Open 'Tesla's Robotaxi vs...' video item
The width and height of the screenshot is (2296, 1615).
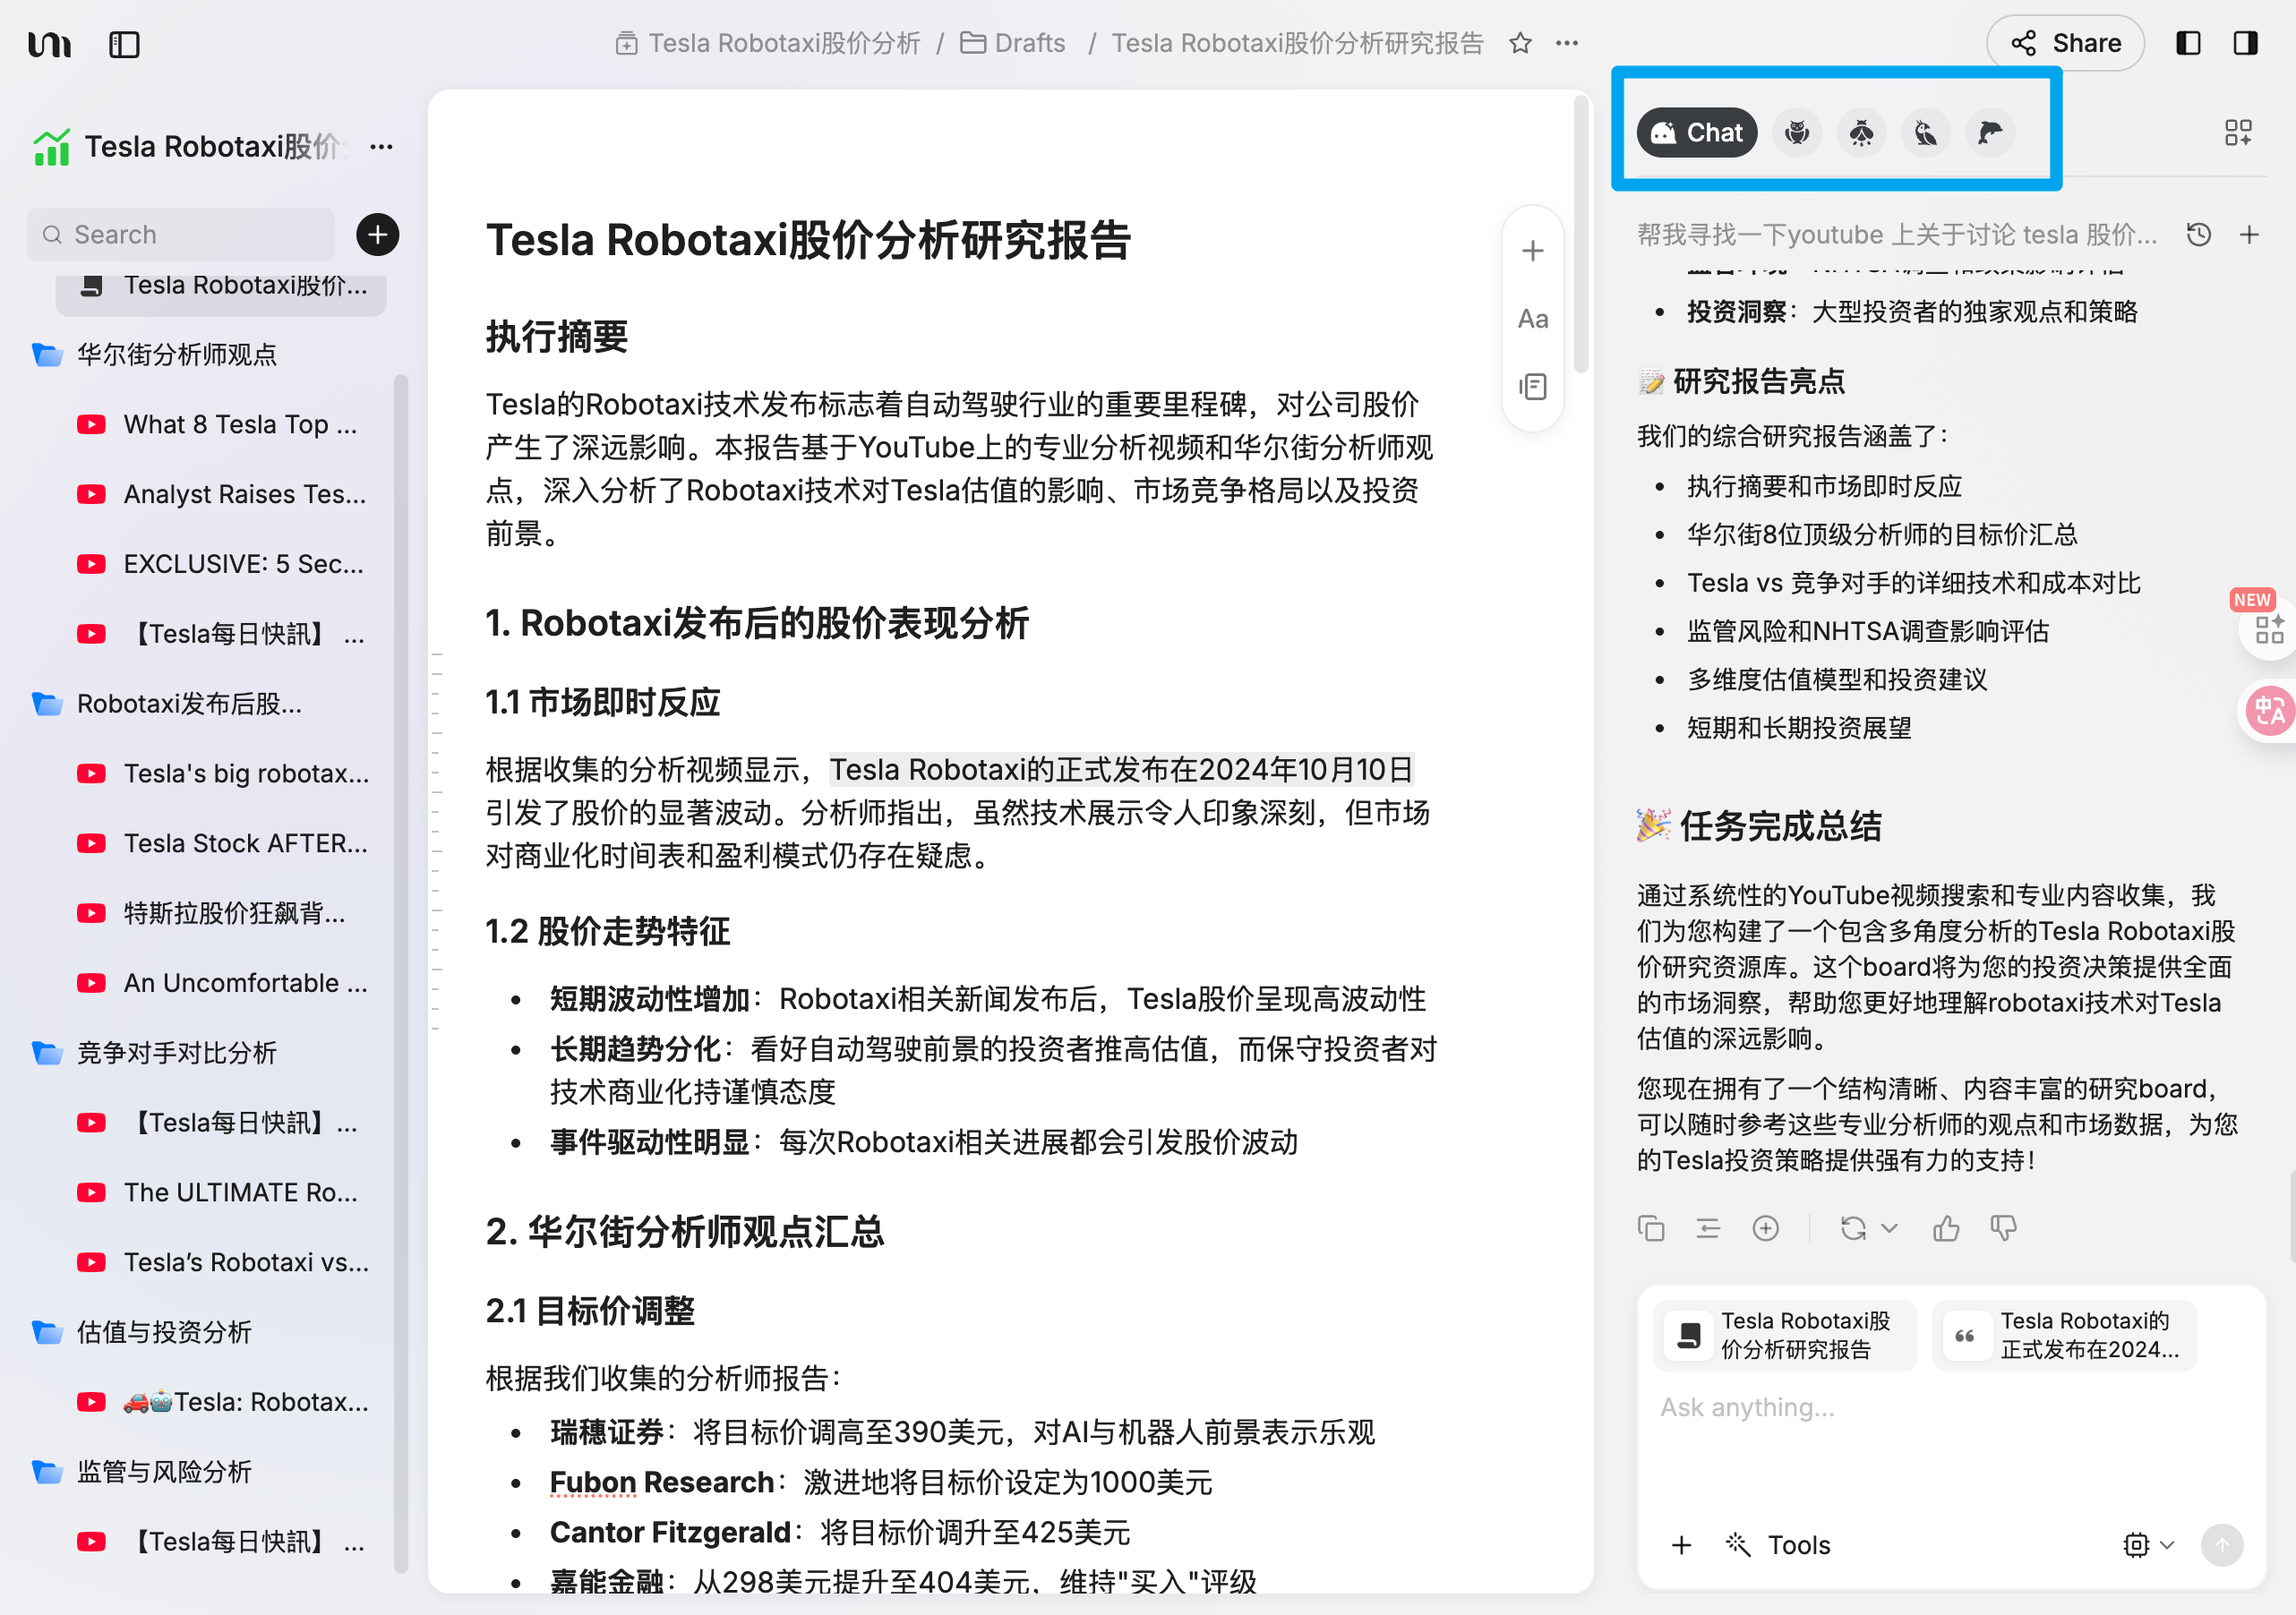click(220, 1263)
